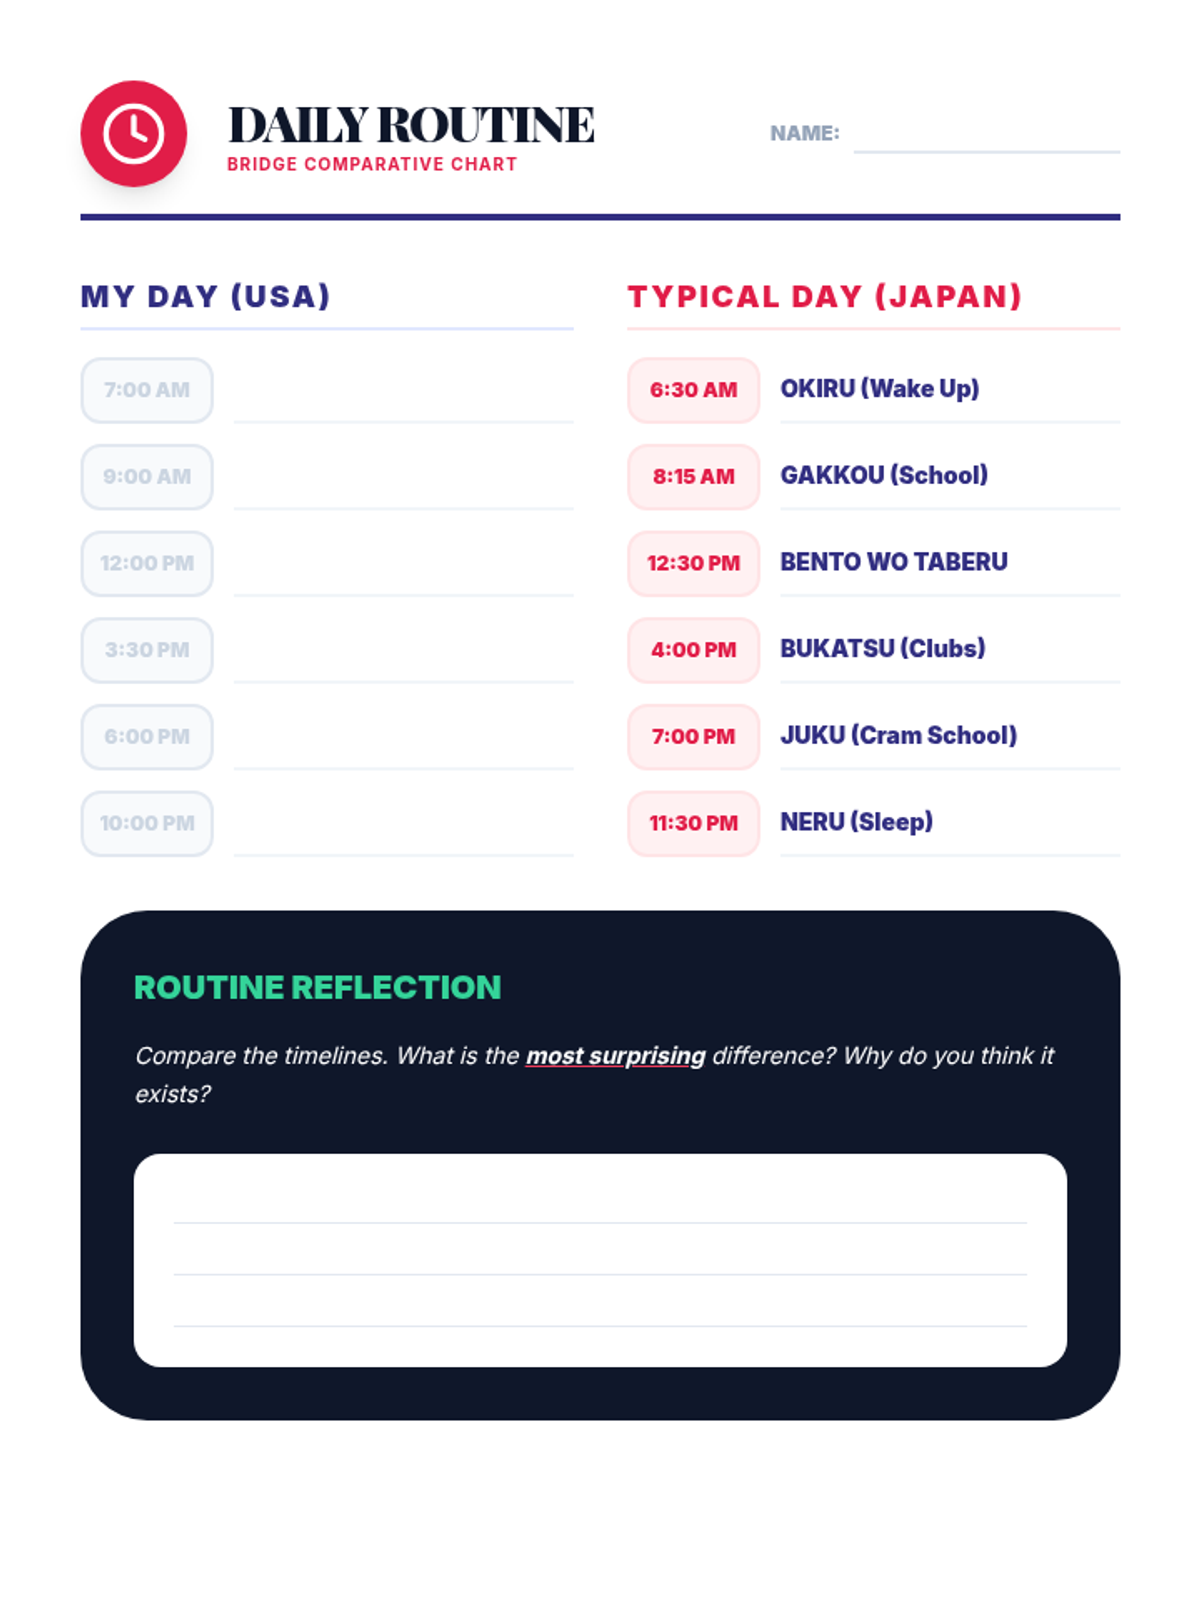
Task: Click the My Day (USA) heading
Action: click(205, 296)
